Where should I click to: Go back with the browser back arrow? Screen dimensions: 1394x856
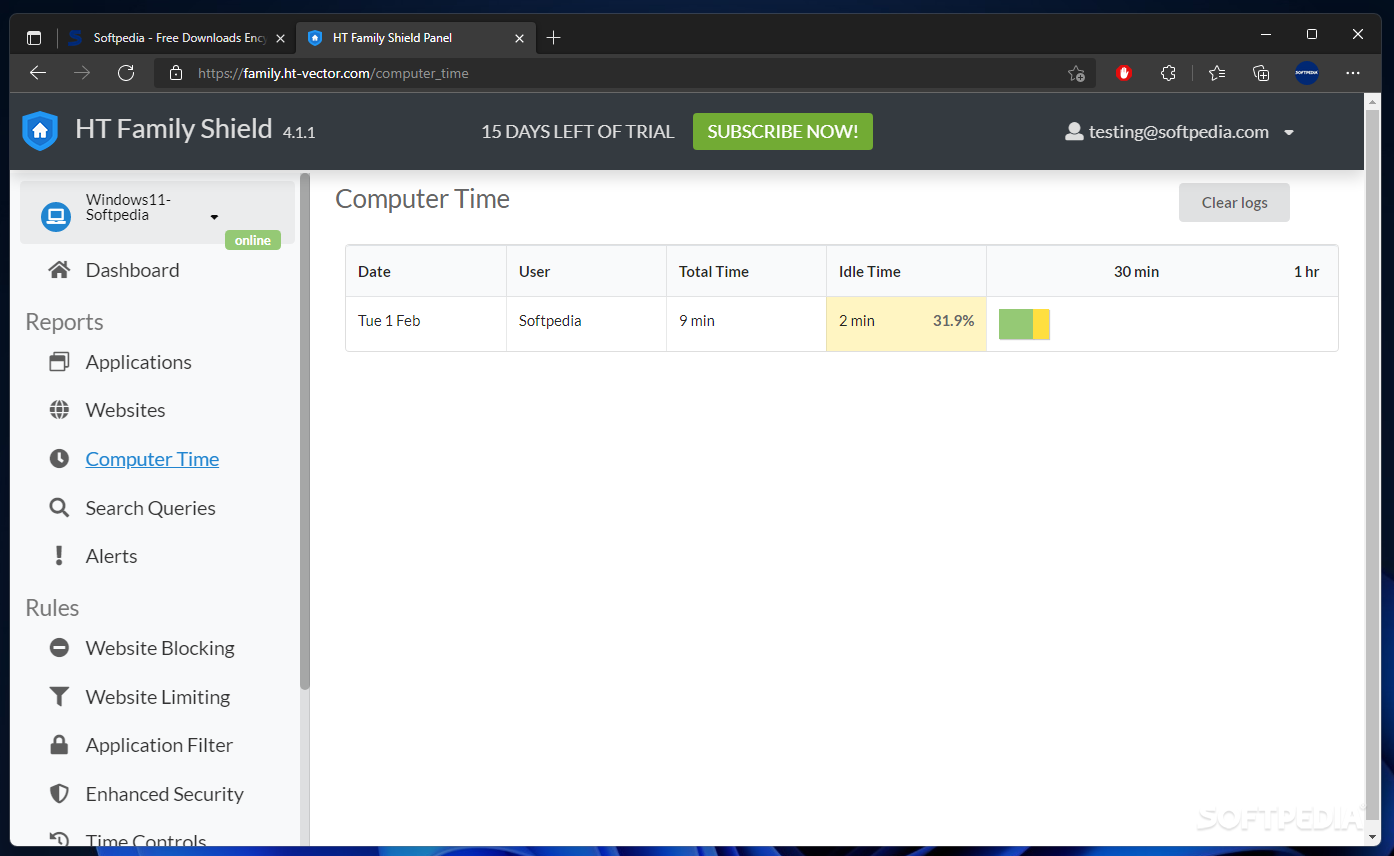tap(38, 73)
